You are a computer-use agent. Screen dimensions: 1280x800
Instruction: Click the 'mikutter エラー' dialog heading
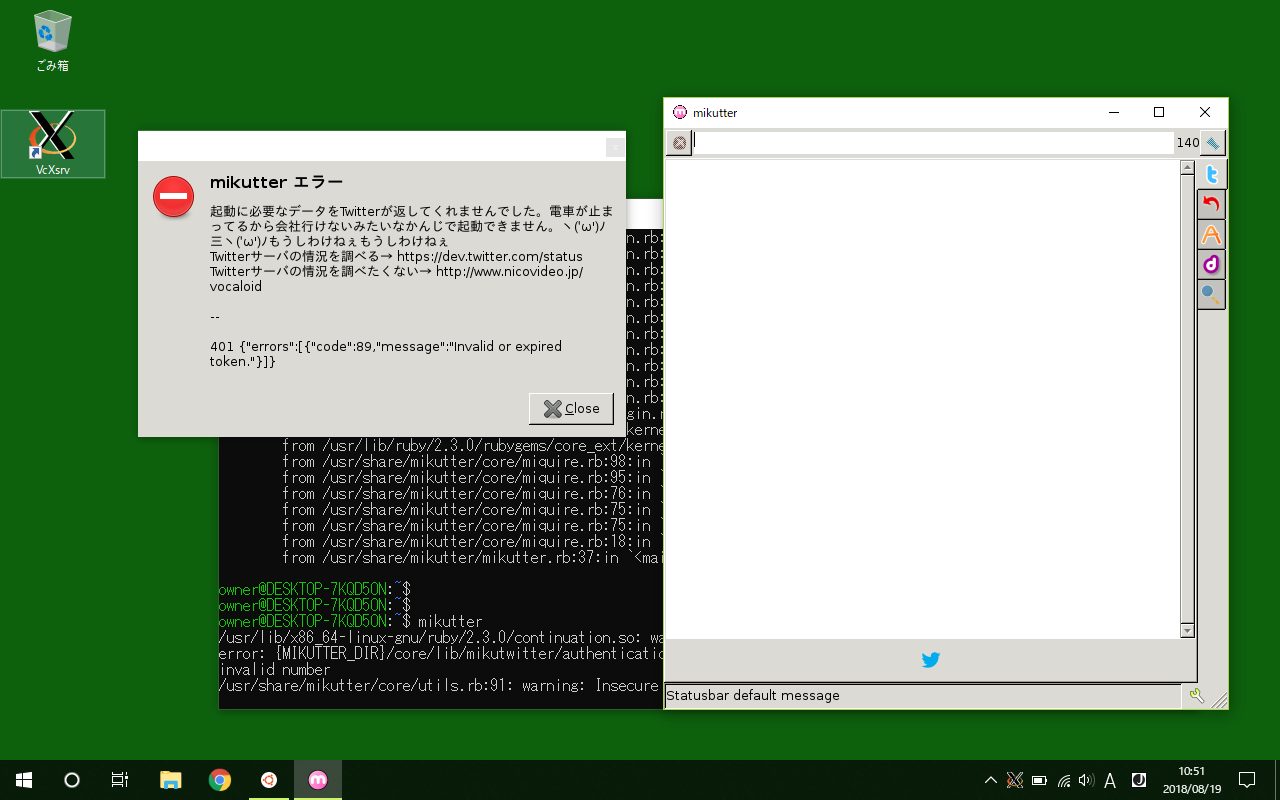[276, 182]
